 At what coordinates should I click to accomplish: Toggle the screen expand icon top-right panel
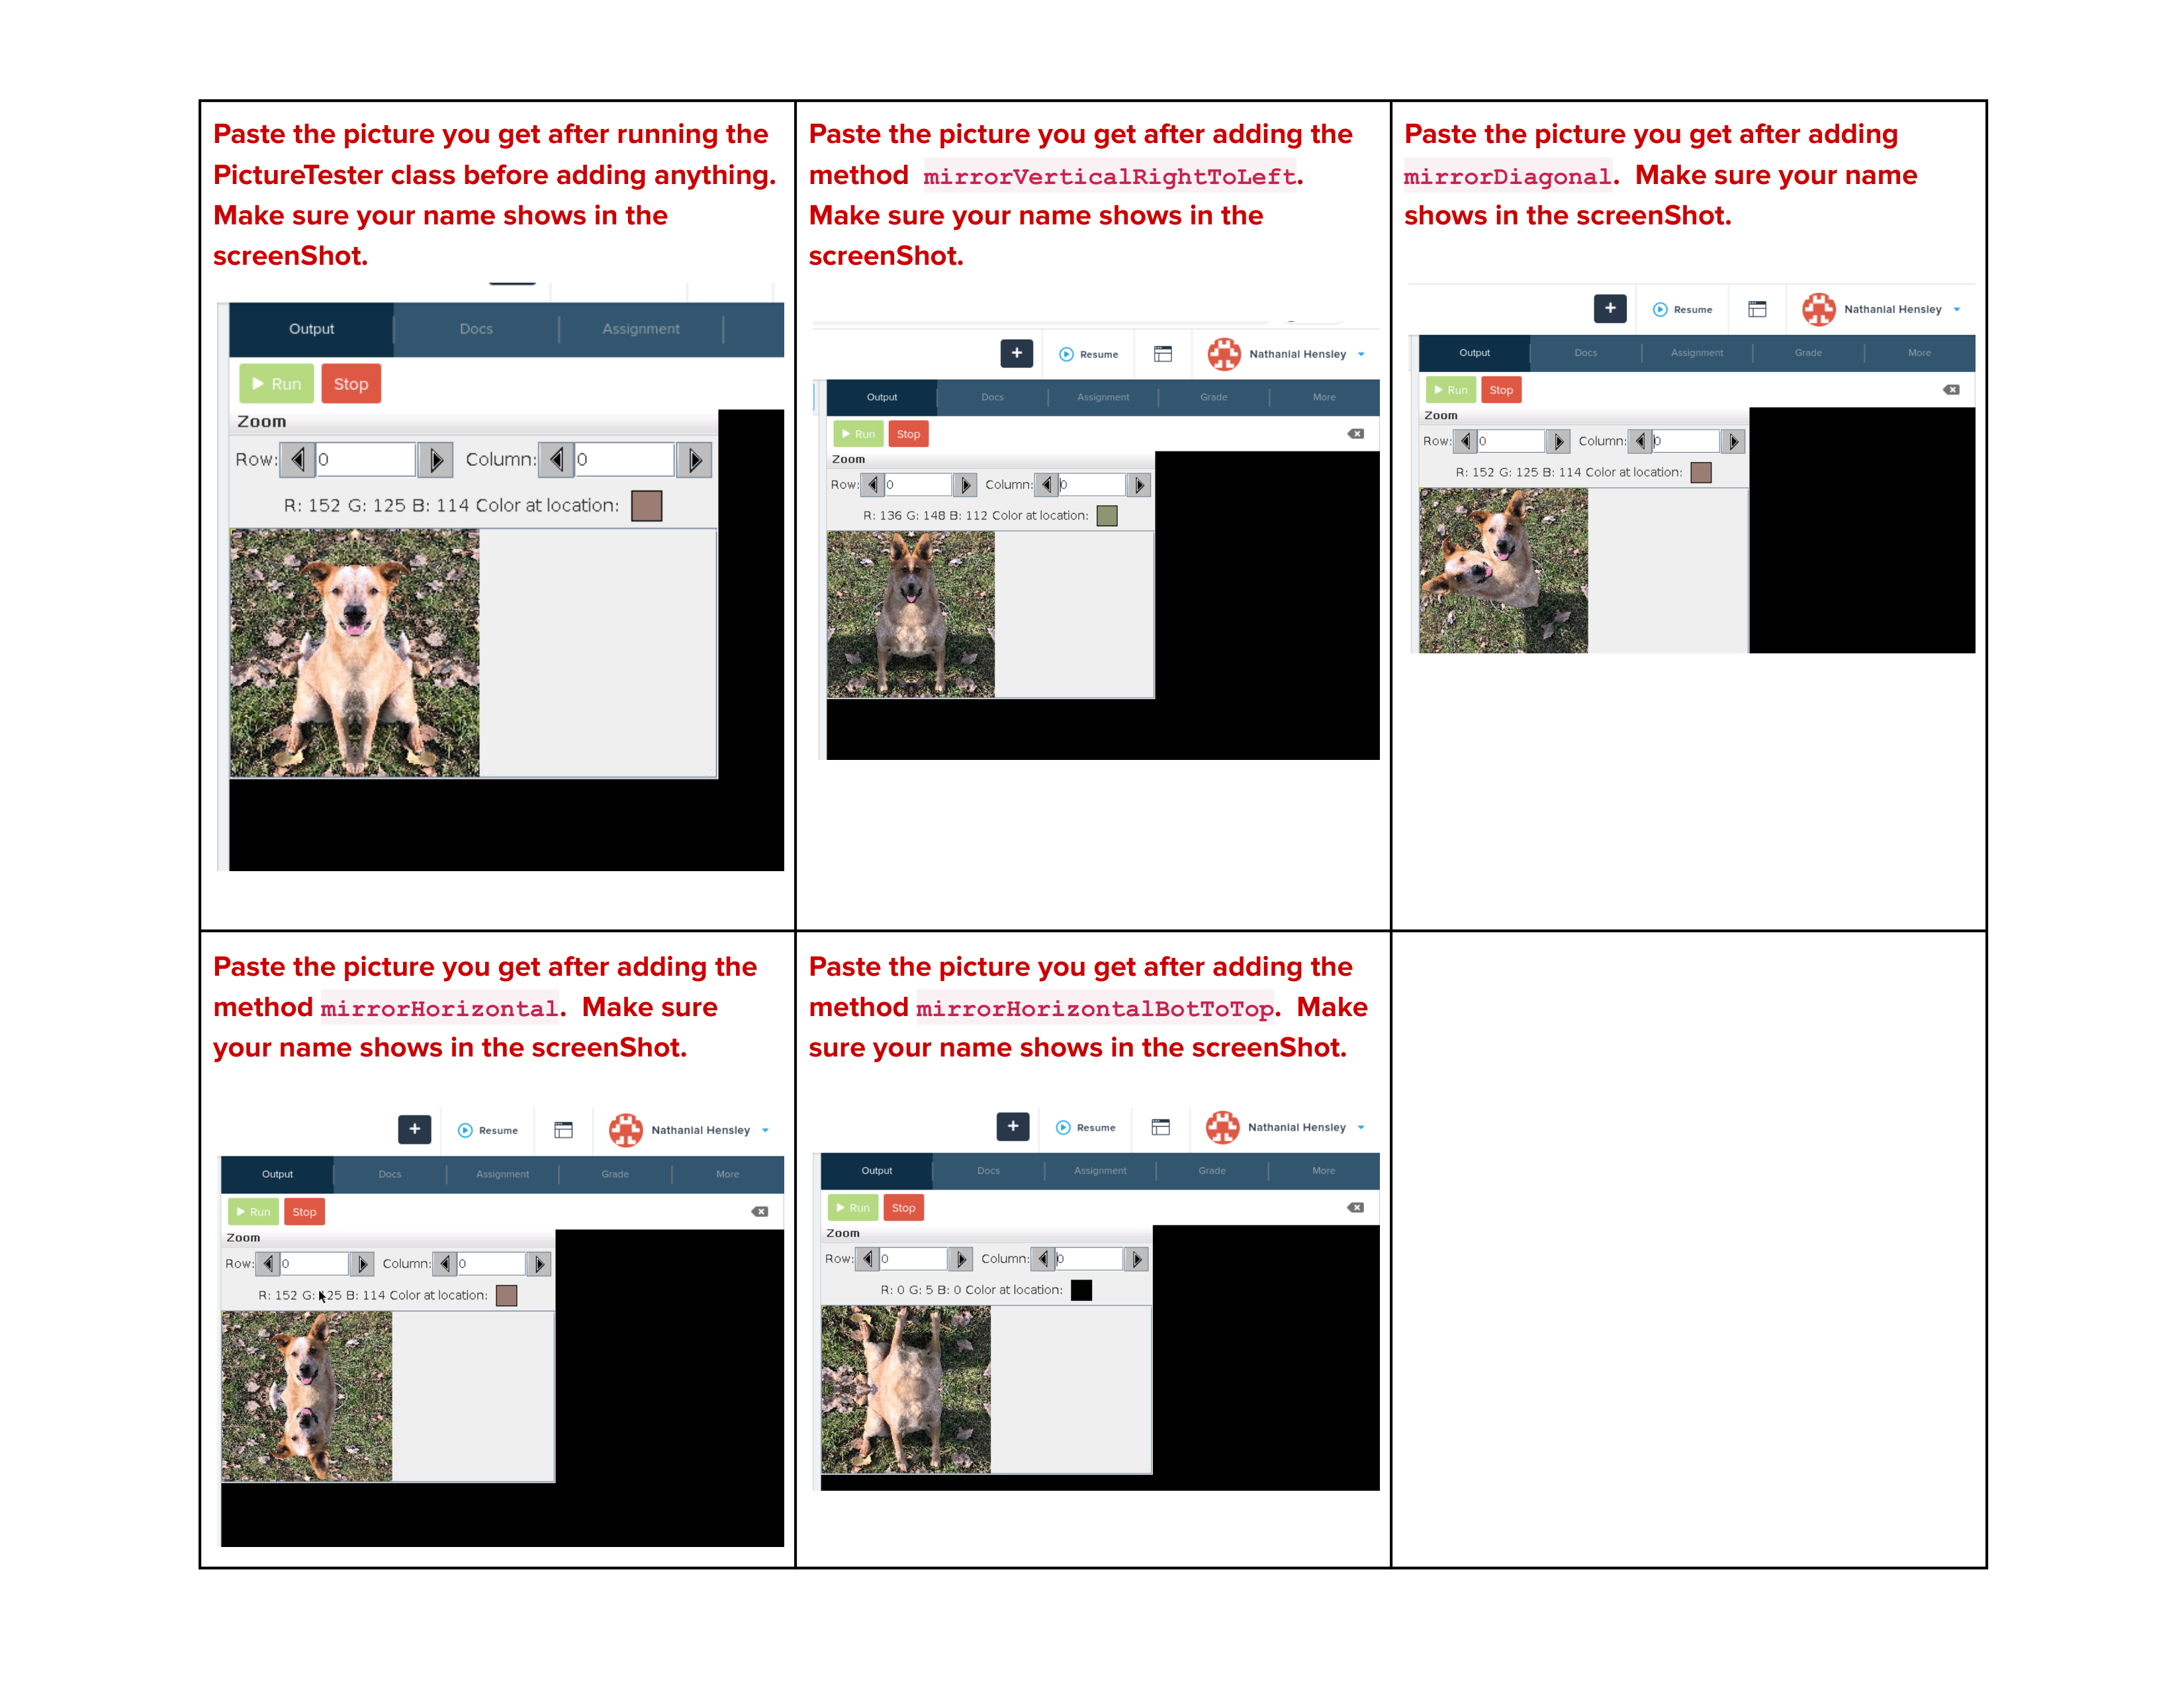1756,308
